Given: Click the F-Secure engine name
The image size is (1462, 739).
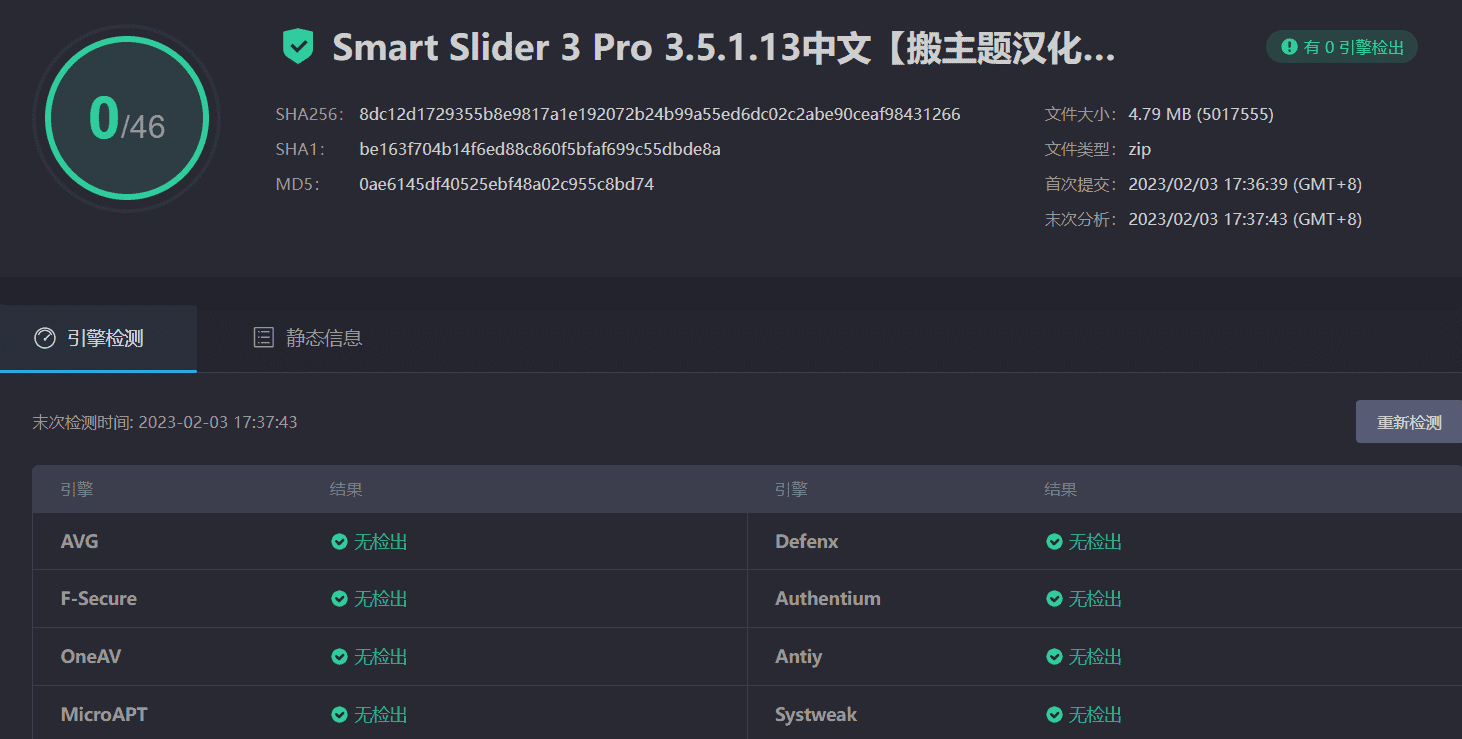Looking at the screenshot, I should click(99, 599).
